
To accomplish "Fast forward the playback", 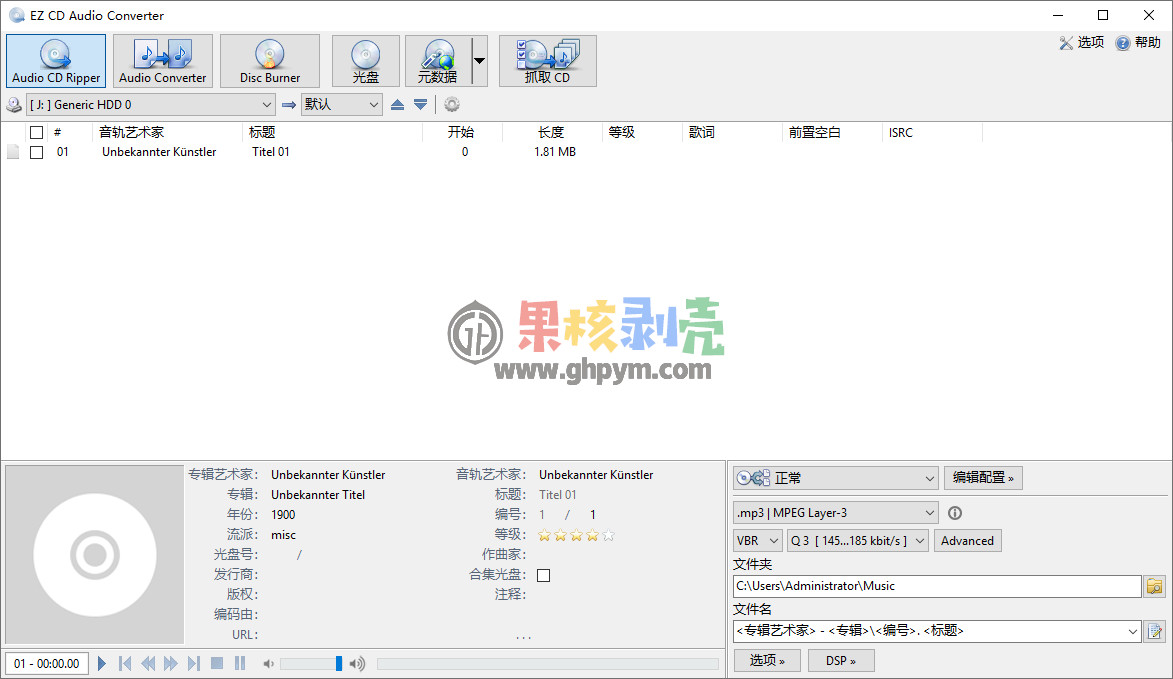I will click(x=171, y=663).
